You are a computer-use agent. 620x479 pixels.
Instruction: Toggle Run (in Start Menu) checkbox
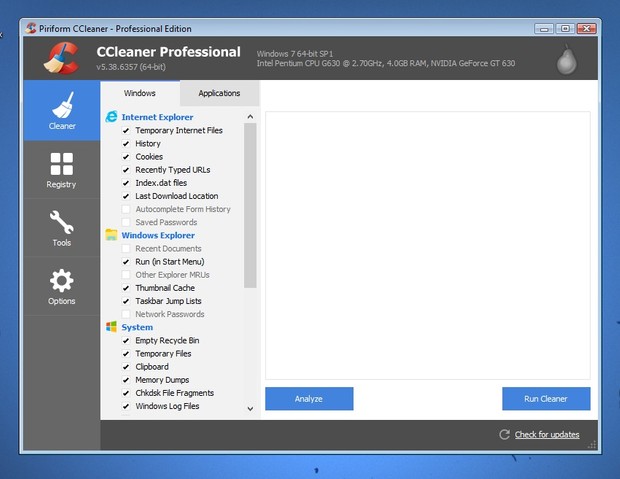126,262
